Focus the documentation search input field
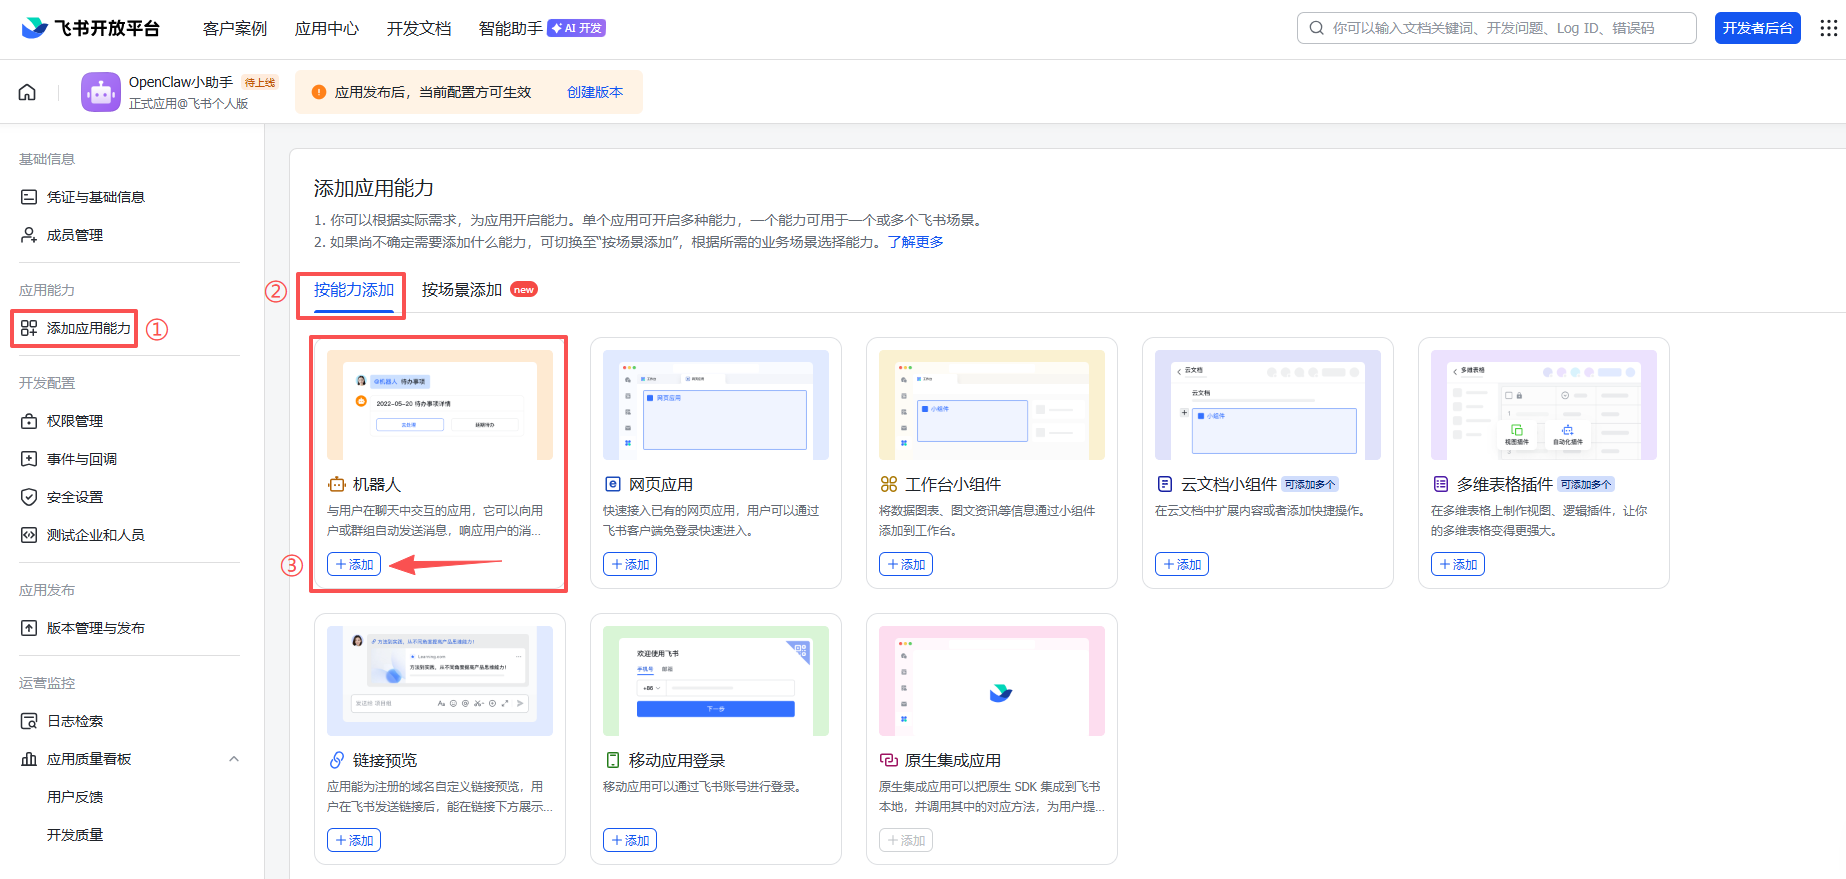Screen dimensions: 1846x879 pyautogui.click(x=1500, y=28)
